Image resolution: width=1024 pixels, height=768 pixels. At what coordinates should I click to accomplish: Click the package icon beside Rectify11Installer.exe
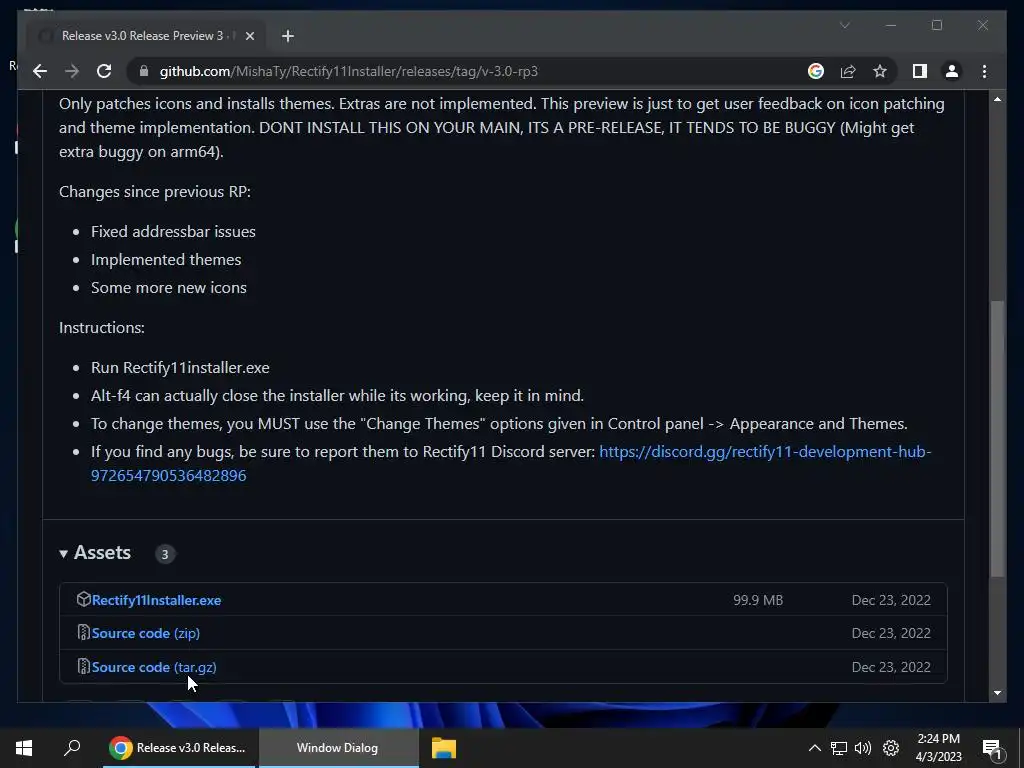pyautogui.click(x=84, y=600)
